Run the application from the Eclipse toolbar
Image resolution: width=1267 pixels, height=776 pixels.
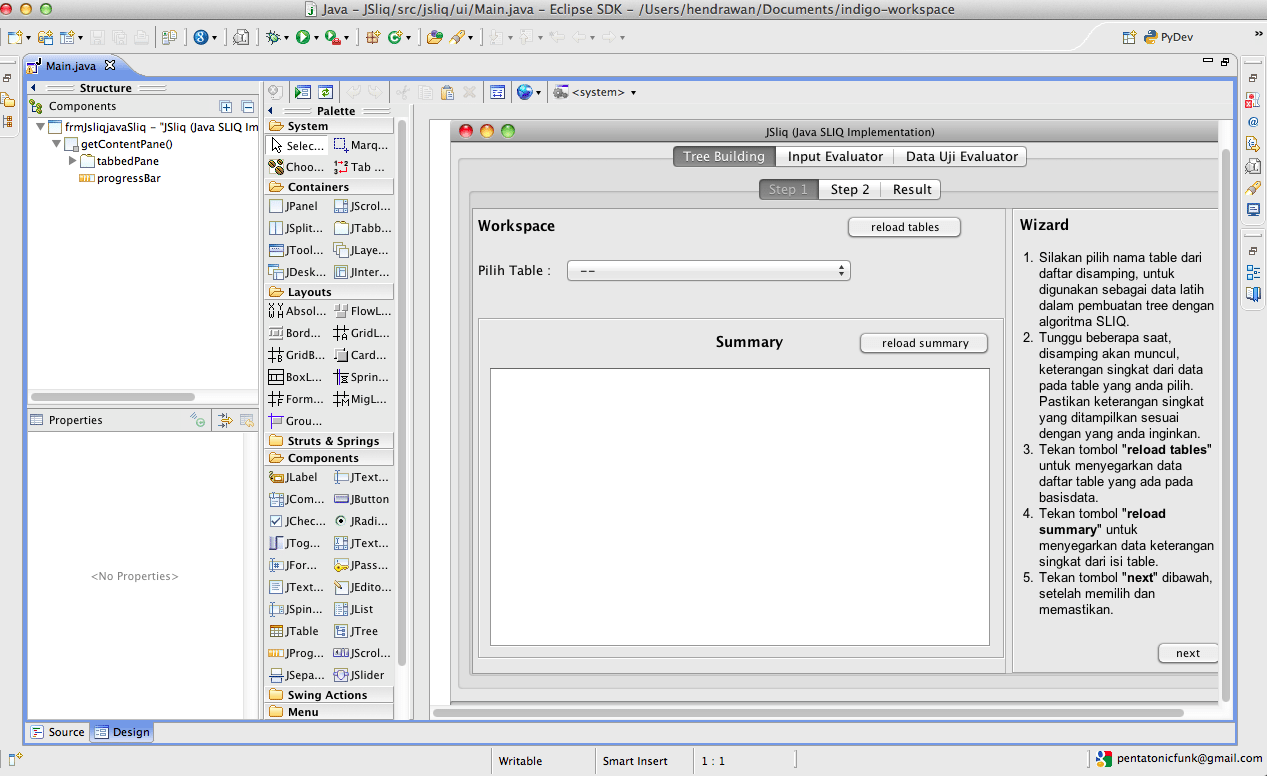(303, 37)
